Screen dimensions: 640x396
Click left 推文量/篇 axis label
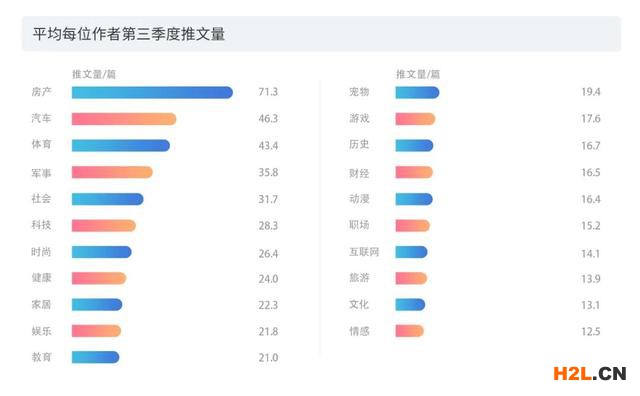(x=94, y=74)
